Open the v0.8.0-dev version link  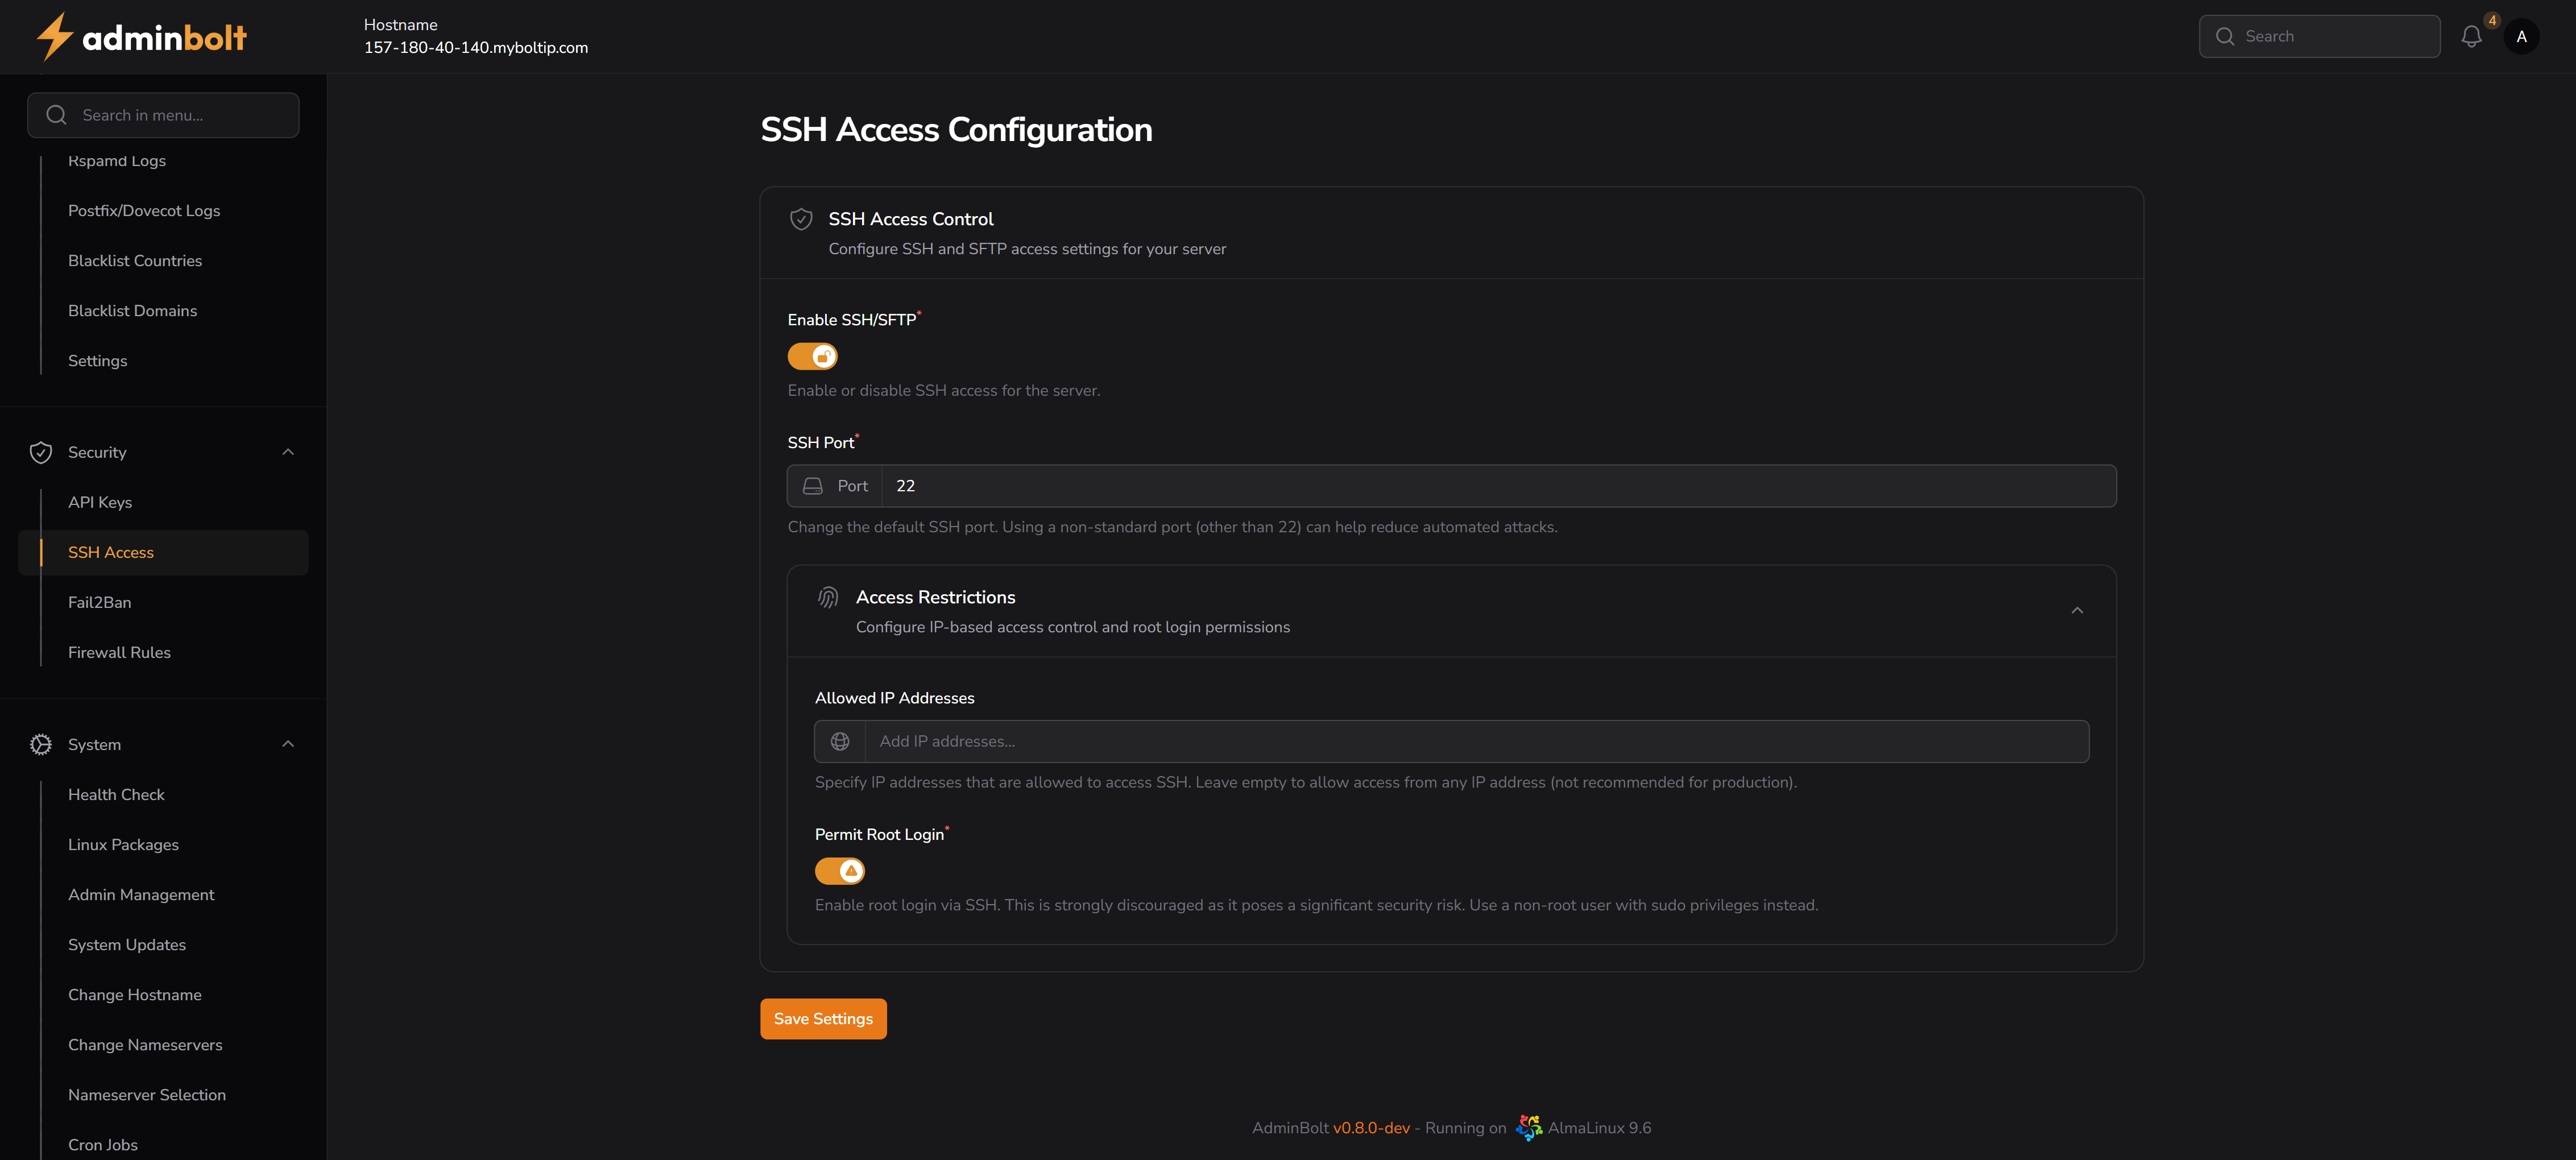[x=1372, y=1127]
